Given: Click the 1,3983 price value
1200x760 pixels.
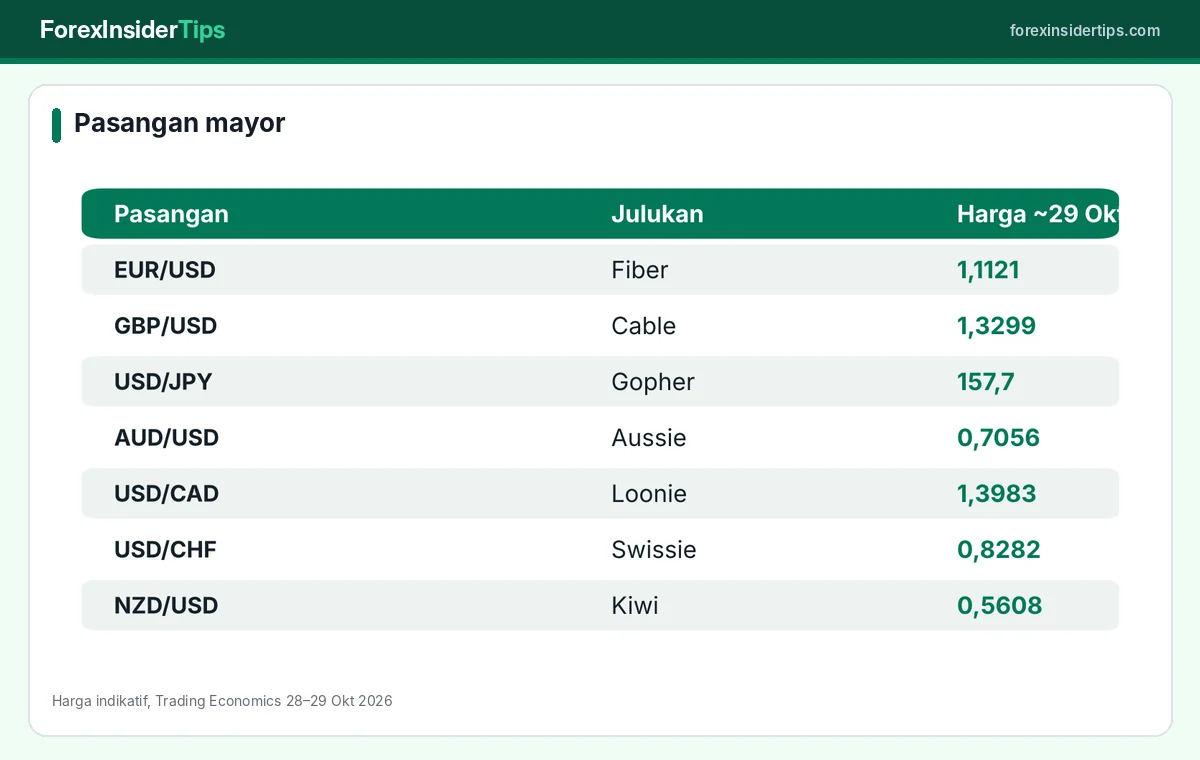Looking at the screenshot, I should click(x=996, y=494).
